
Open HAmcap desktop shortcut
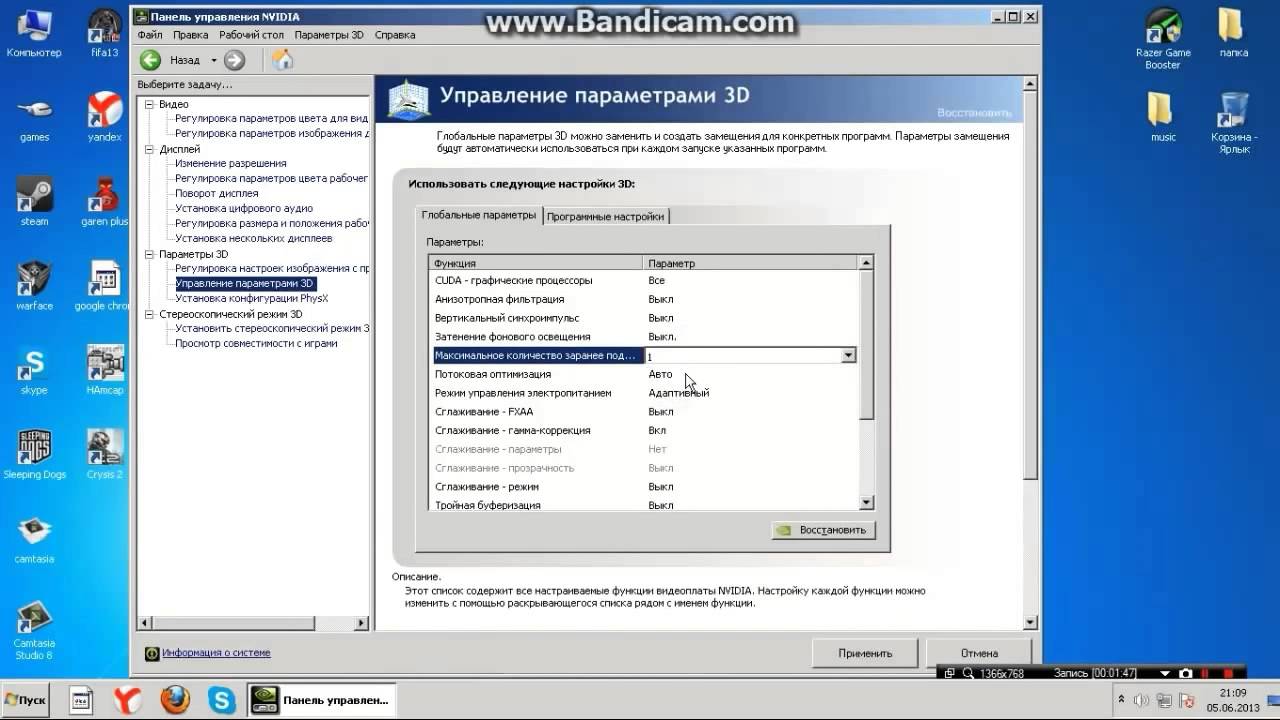tap(104, 371)
